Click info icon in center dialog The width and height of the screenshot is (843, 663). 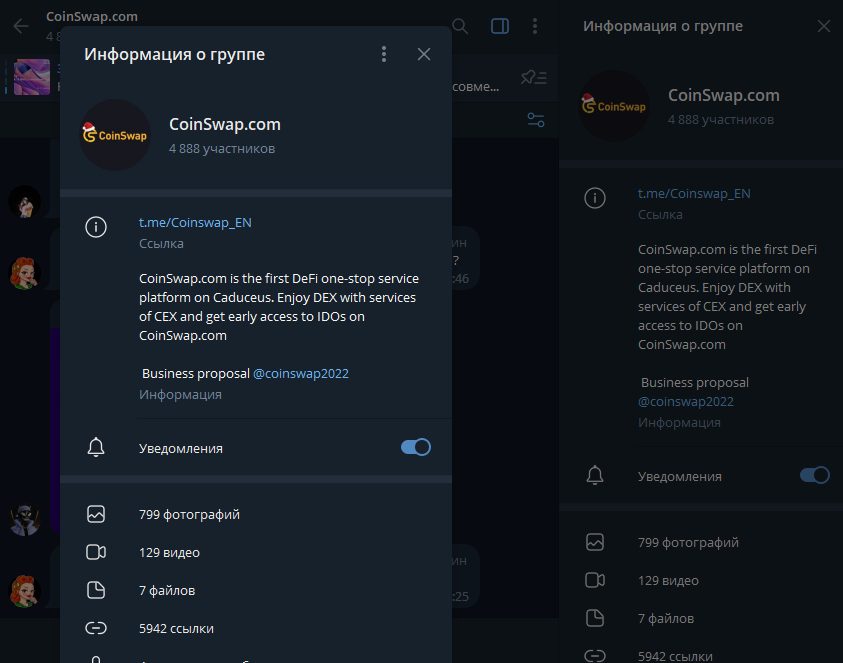[x=96, y=227]
